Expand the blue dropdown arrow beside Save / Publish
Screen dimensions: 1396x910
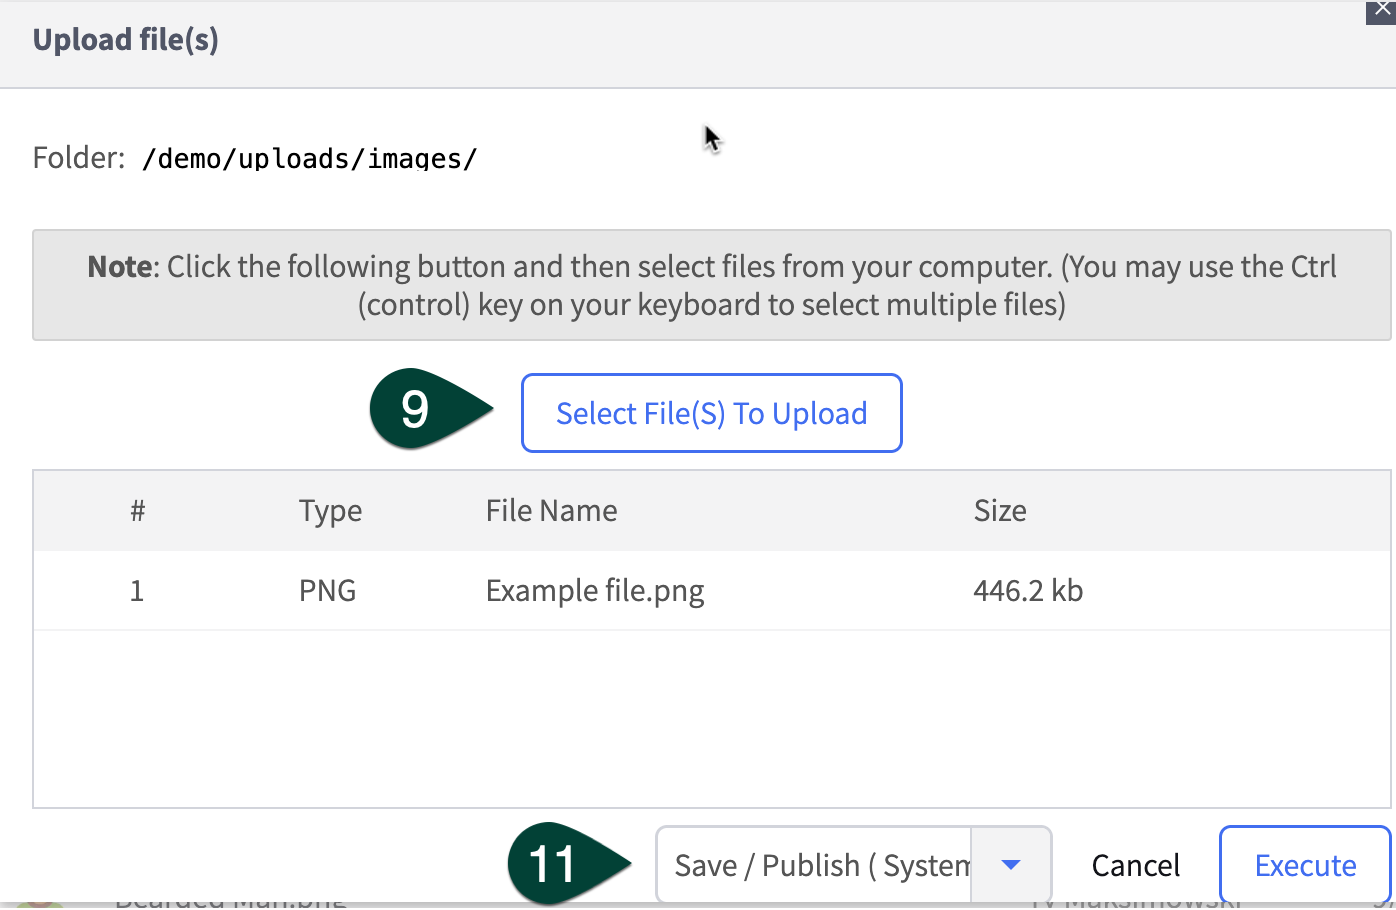pyautogui.click(x=1011, y=865)
